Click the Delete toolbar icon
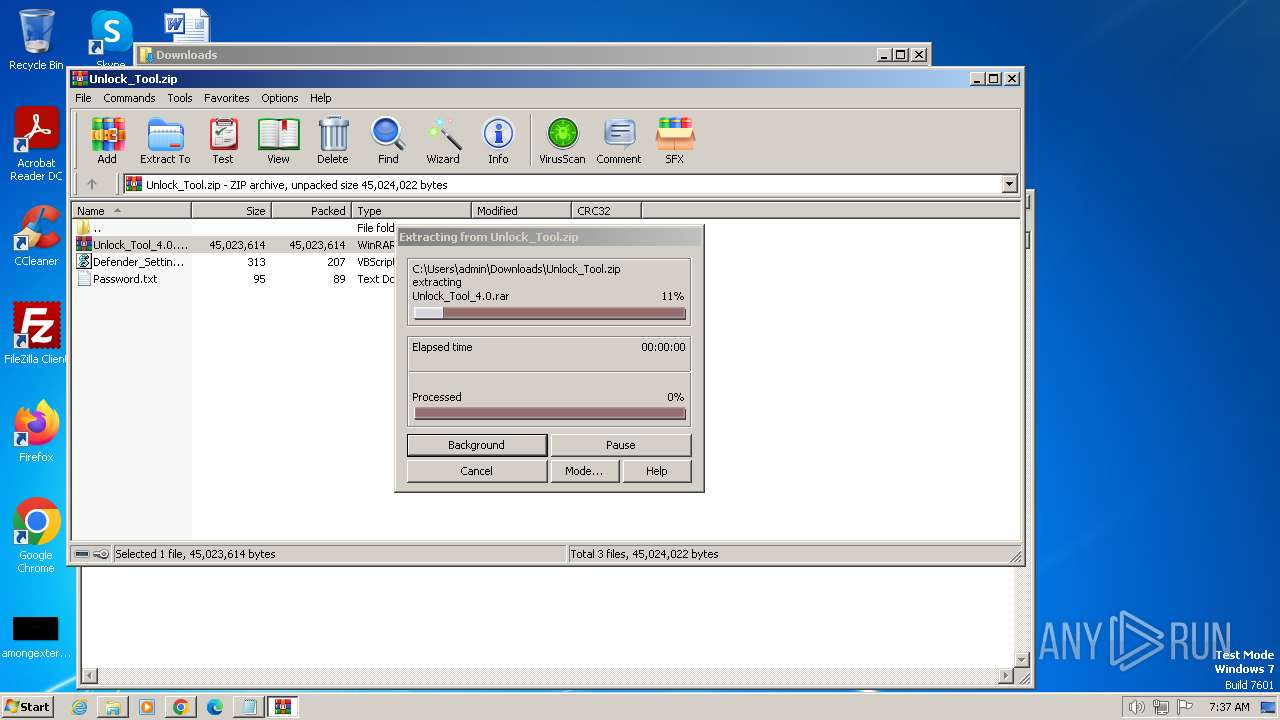The height and width of the screenshot is (720, 1280). point(333,141)
